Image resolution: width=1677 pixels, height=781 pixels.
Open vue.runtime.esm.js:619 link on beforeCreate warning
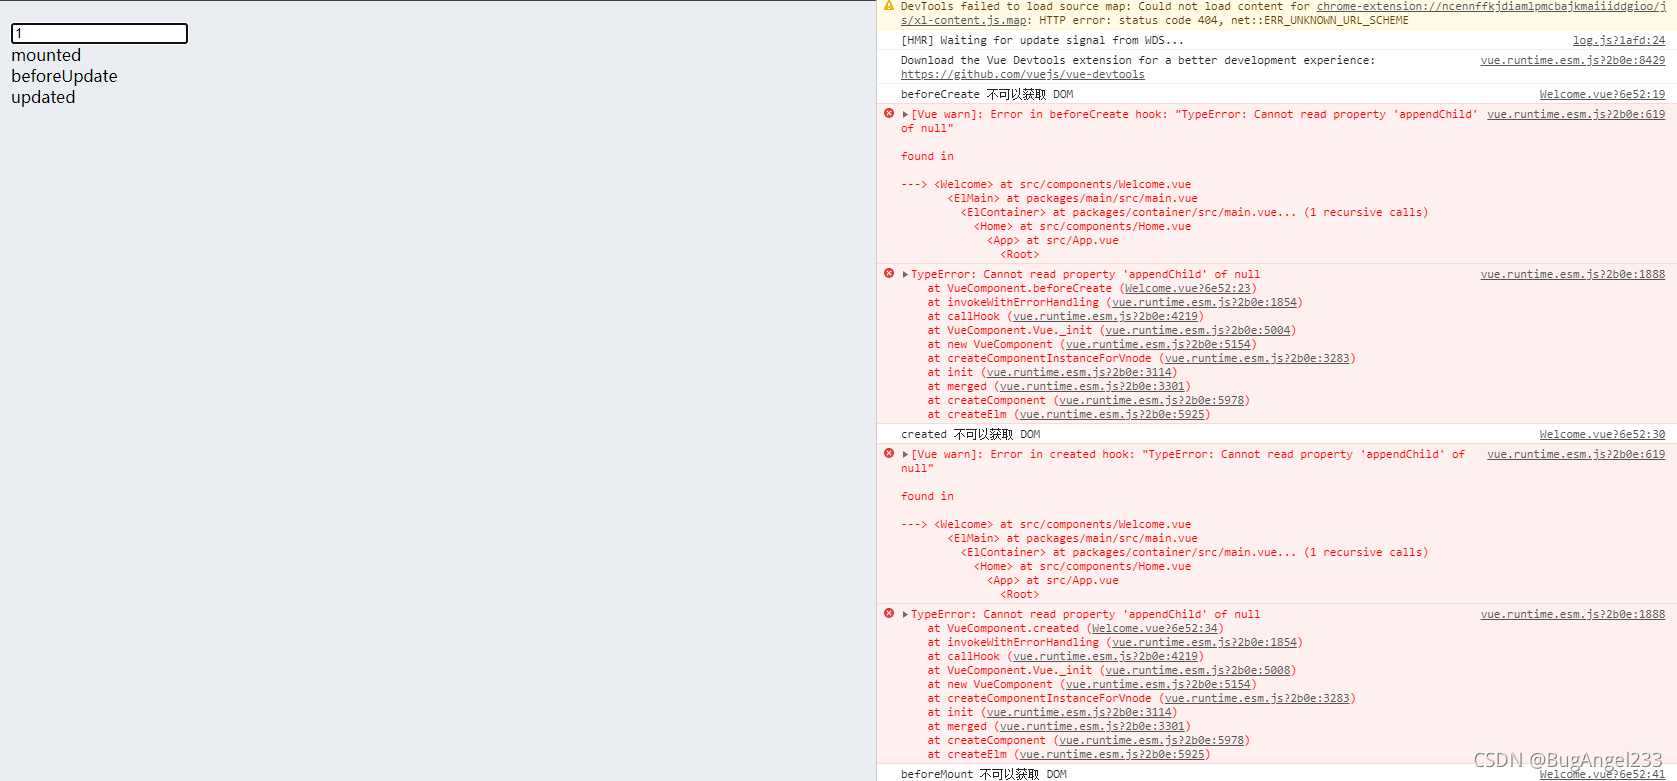click(1576, 115)
